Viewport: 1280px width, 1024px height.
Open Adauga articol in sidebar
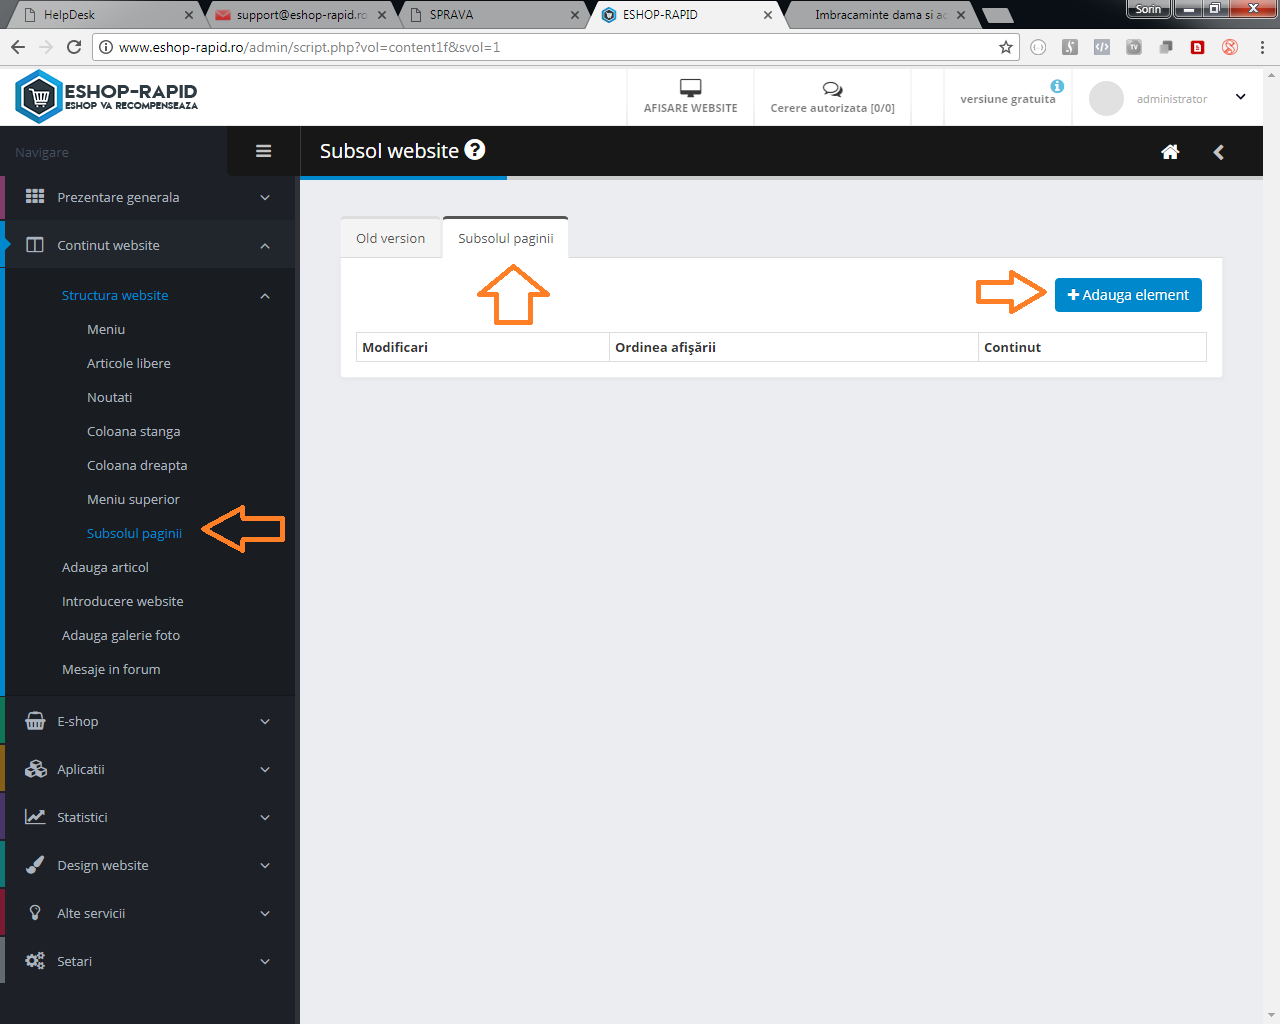[x=105, y=567]
